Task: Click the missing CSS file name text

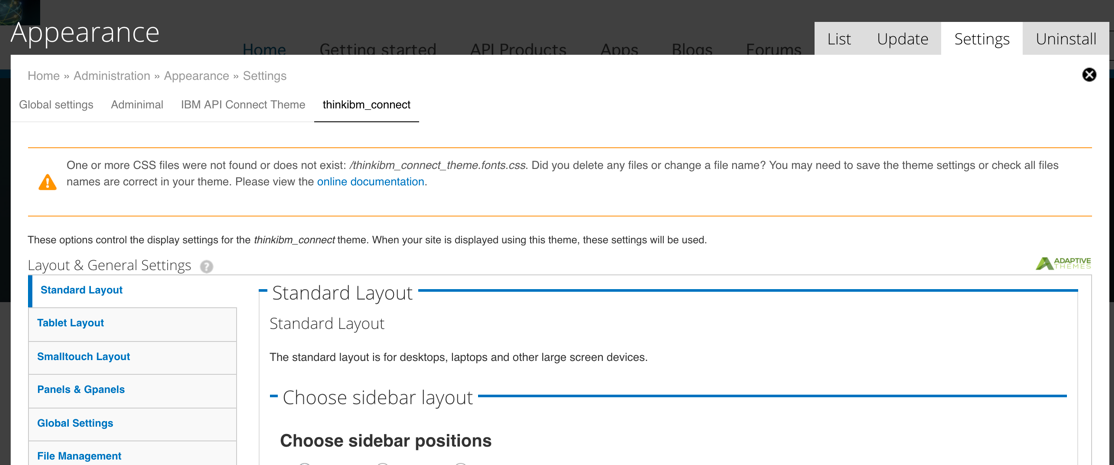Action: 438,165
